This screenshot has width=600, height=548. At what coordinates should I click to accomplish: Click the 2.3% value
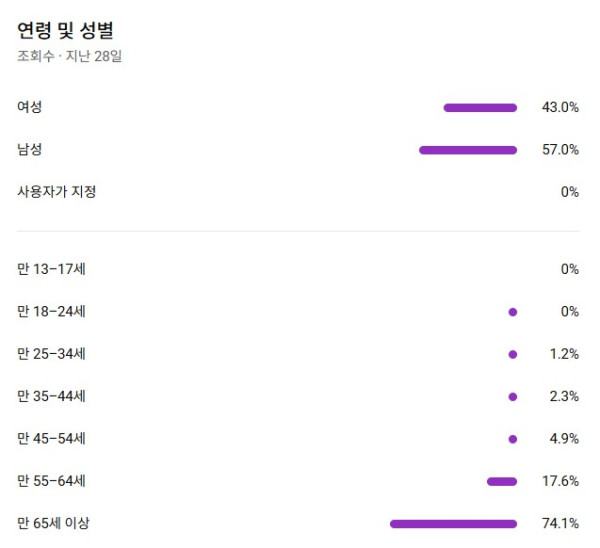(x=564, y=397)
